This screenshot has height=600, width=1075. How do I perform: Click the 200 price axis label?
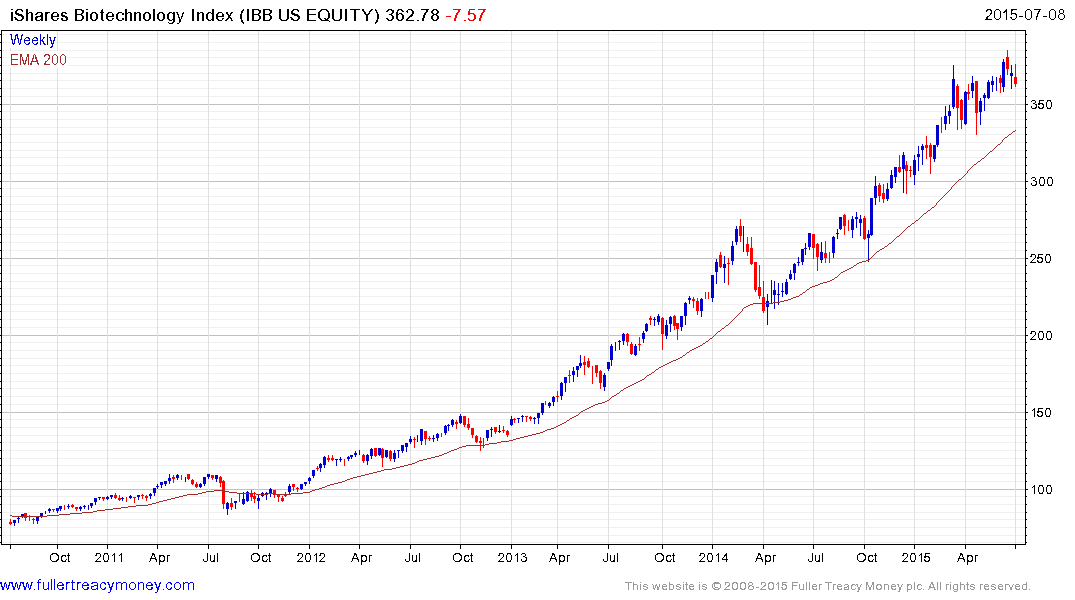tap(1041, 335)
